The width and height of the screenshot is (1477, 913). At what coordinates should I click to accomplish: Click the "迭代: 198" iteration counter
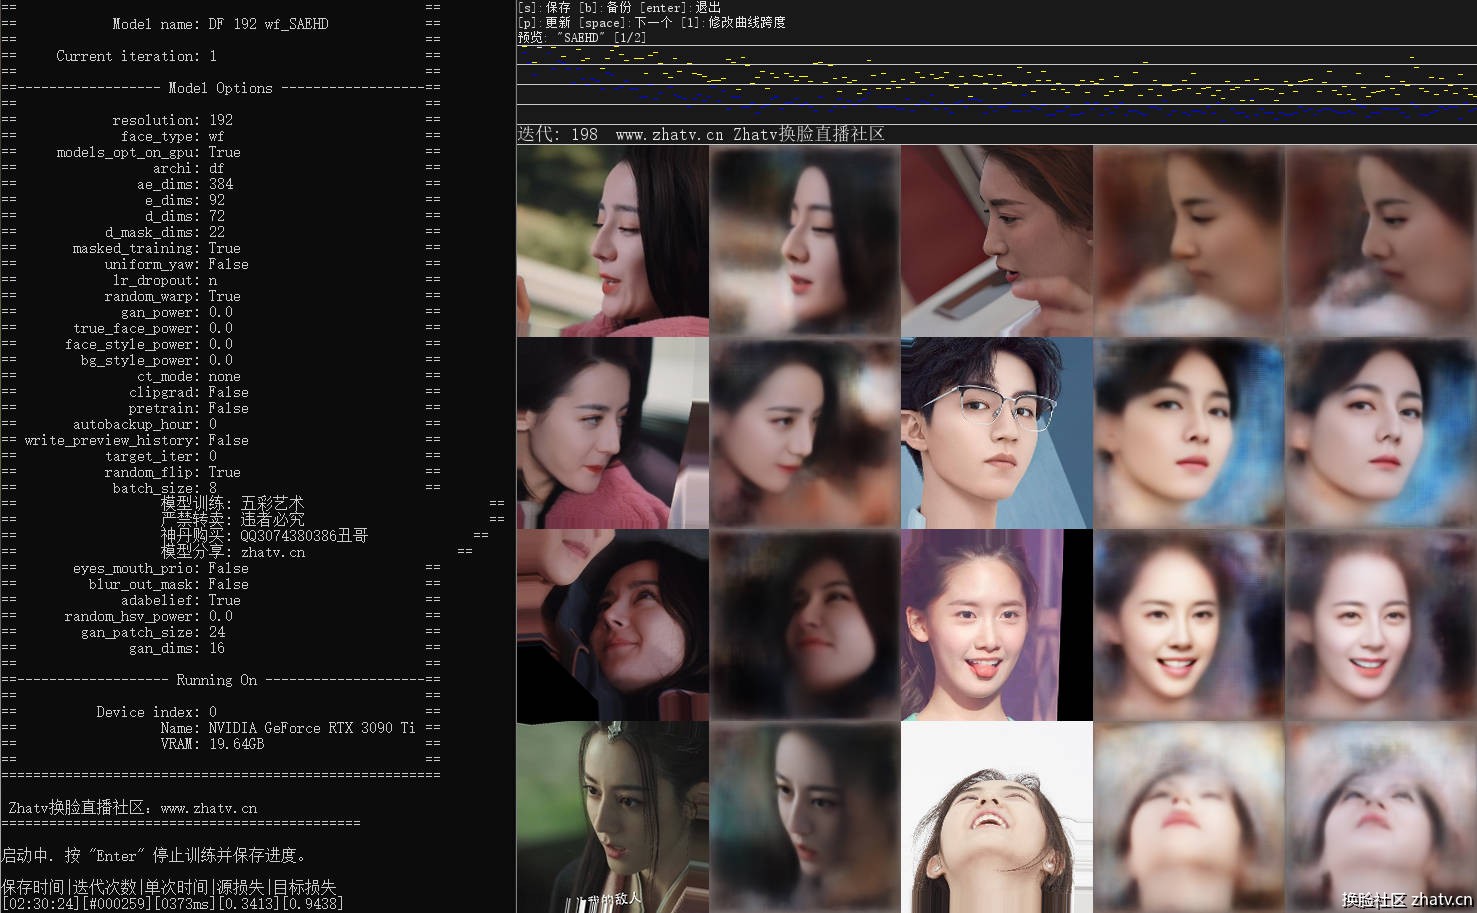pos(557,134)
